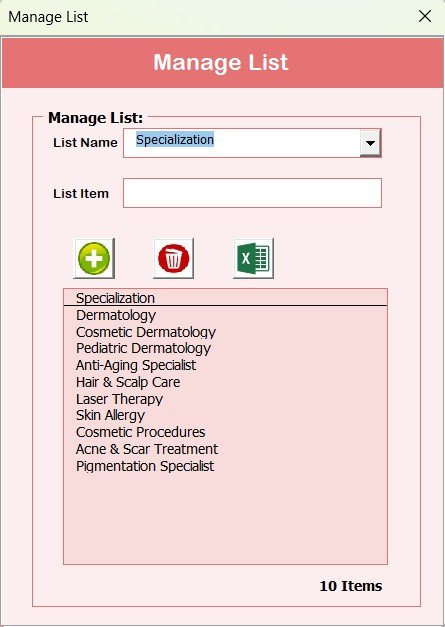The image size is (445, 627).
Task: Click the Excel export icon
Action: coord(253,258)
